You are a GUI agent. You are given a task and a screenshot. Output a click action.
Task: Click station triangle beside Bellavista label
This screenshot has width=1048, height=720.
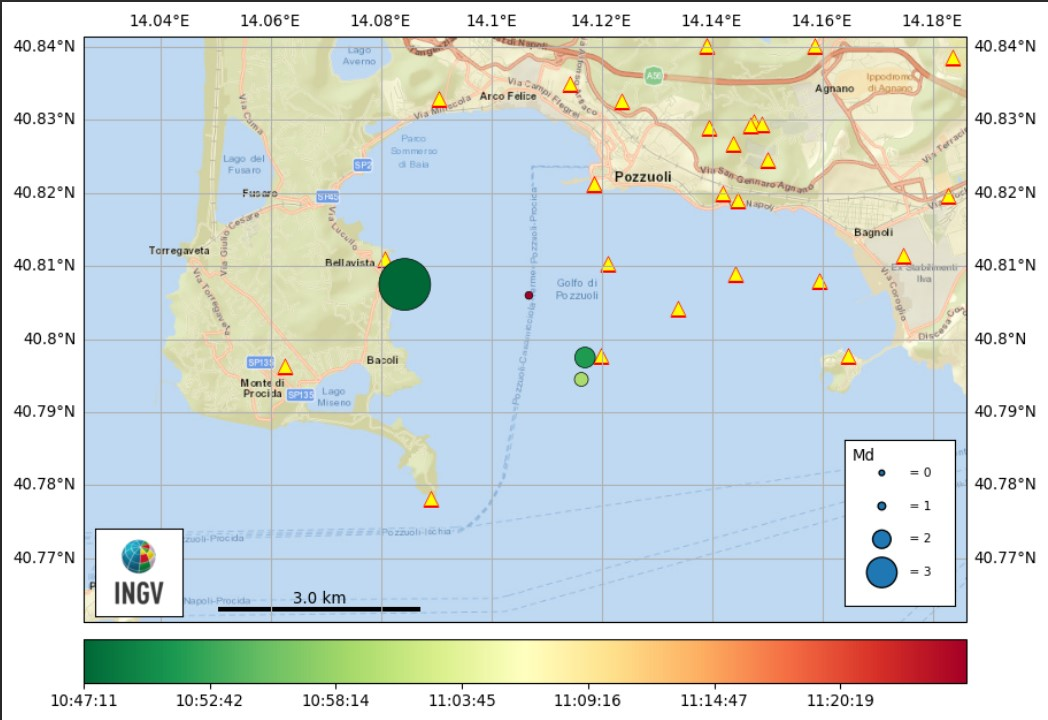tap(385, 260)
